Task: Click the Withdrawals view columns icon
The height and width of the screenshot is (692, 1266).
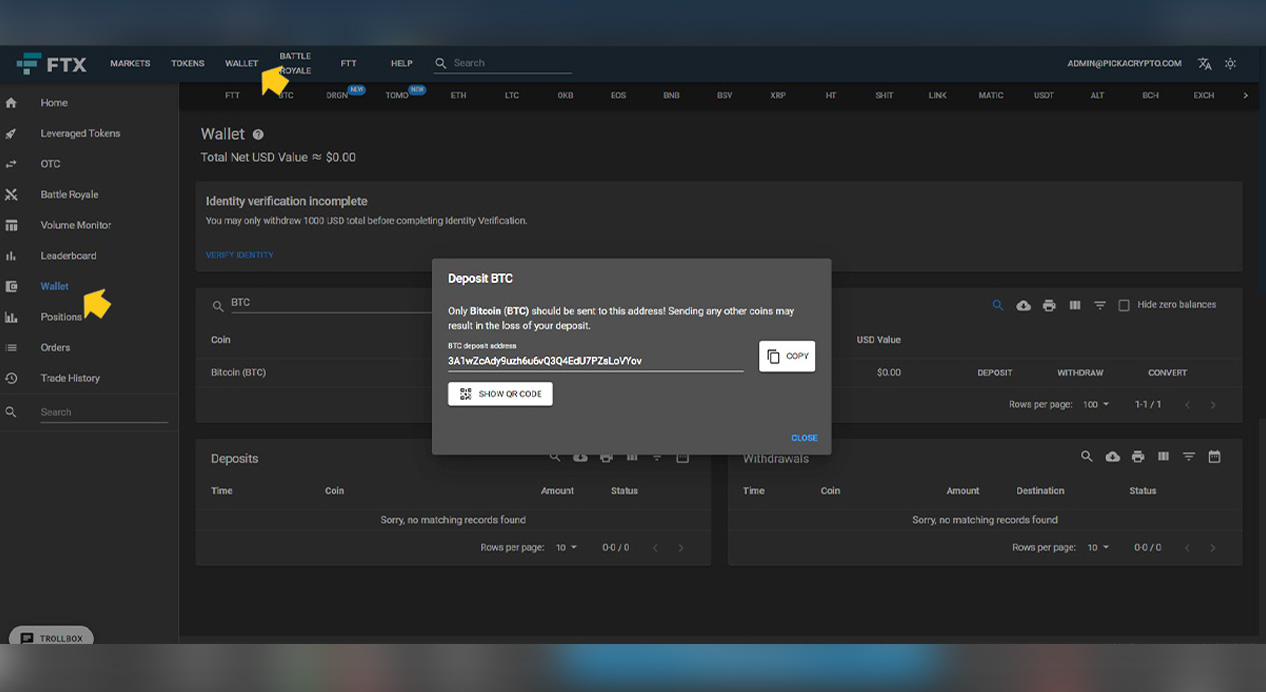Action: coord(1163,457)
